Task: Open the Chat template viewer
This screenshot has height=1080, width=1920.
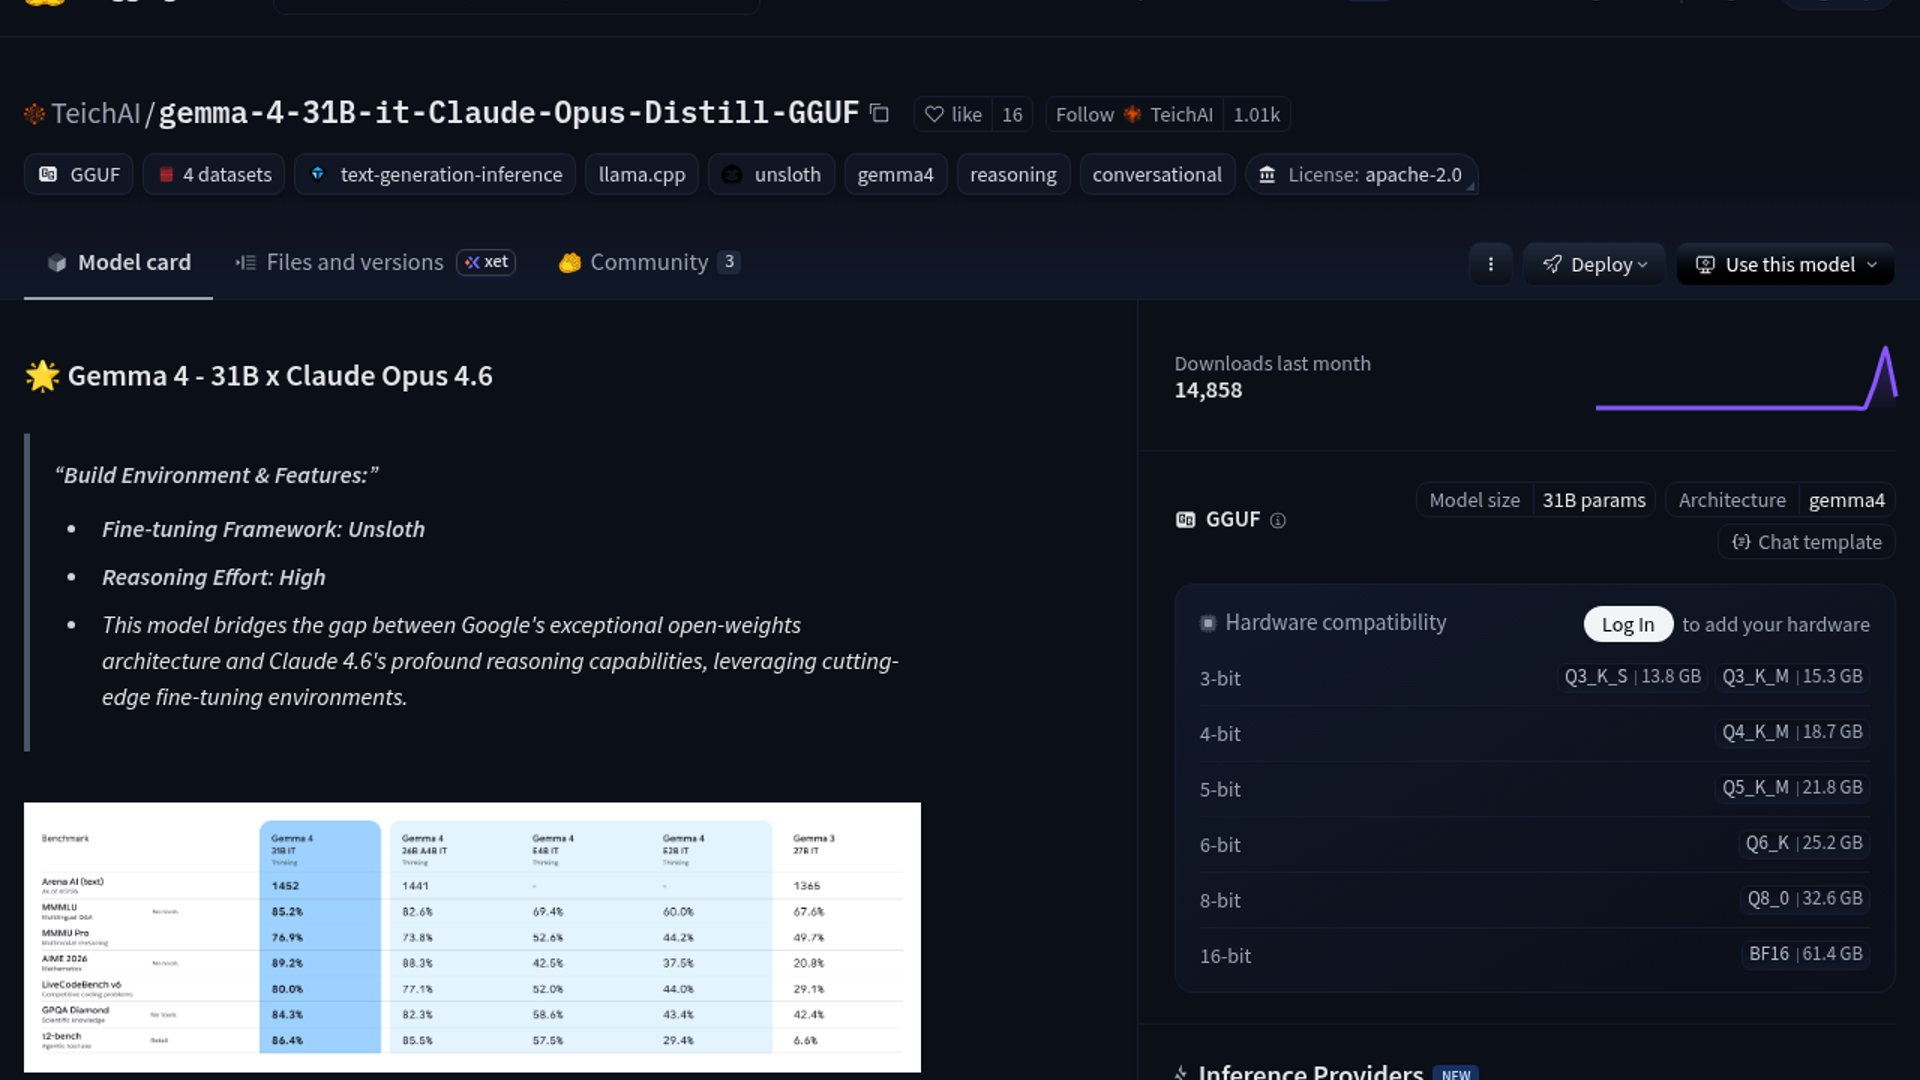Action: pyautogui.click(x=1806, y=542)
